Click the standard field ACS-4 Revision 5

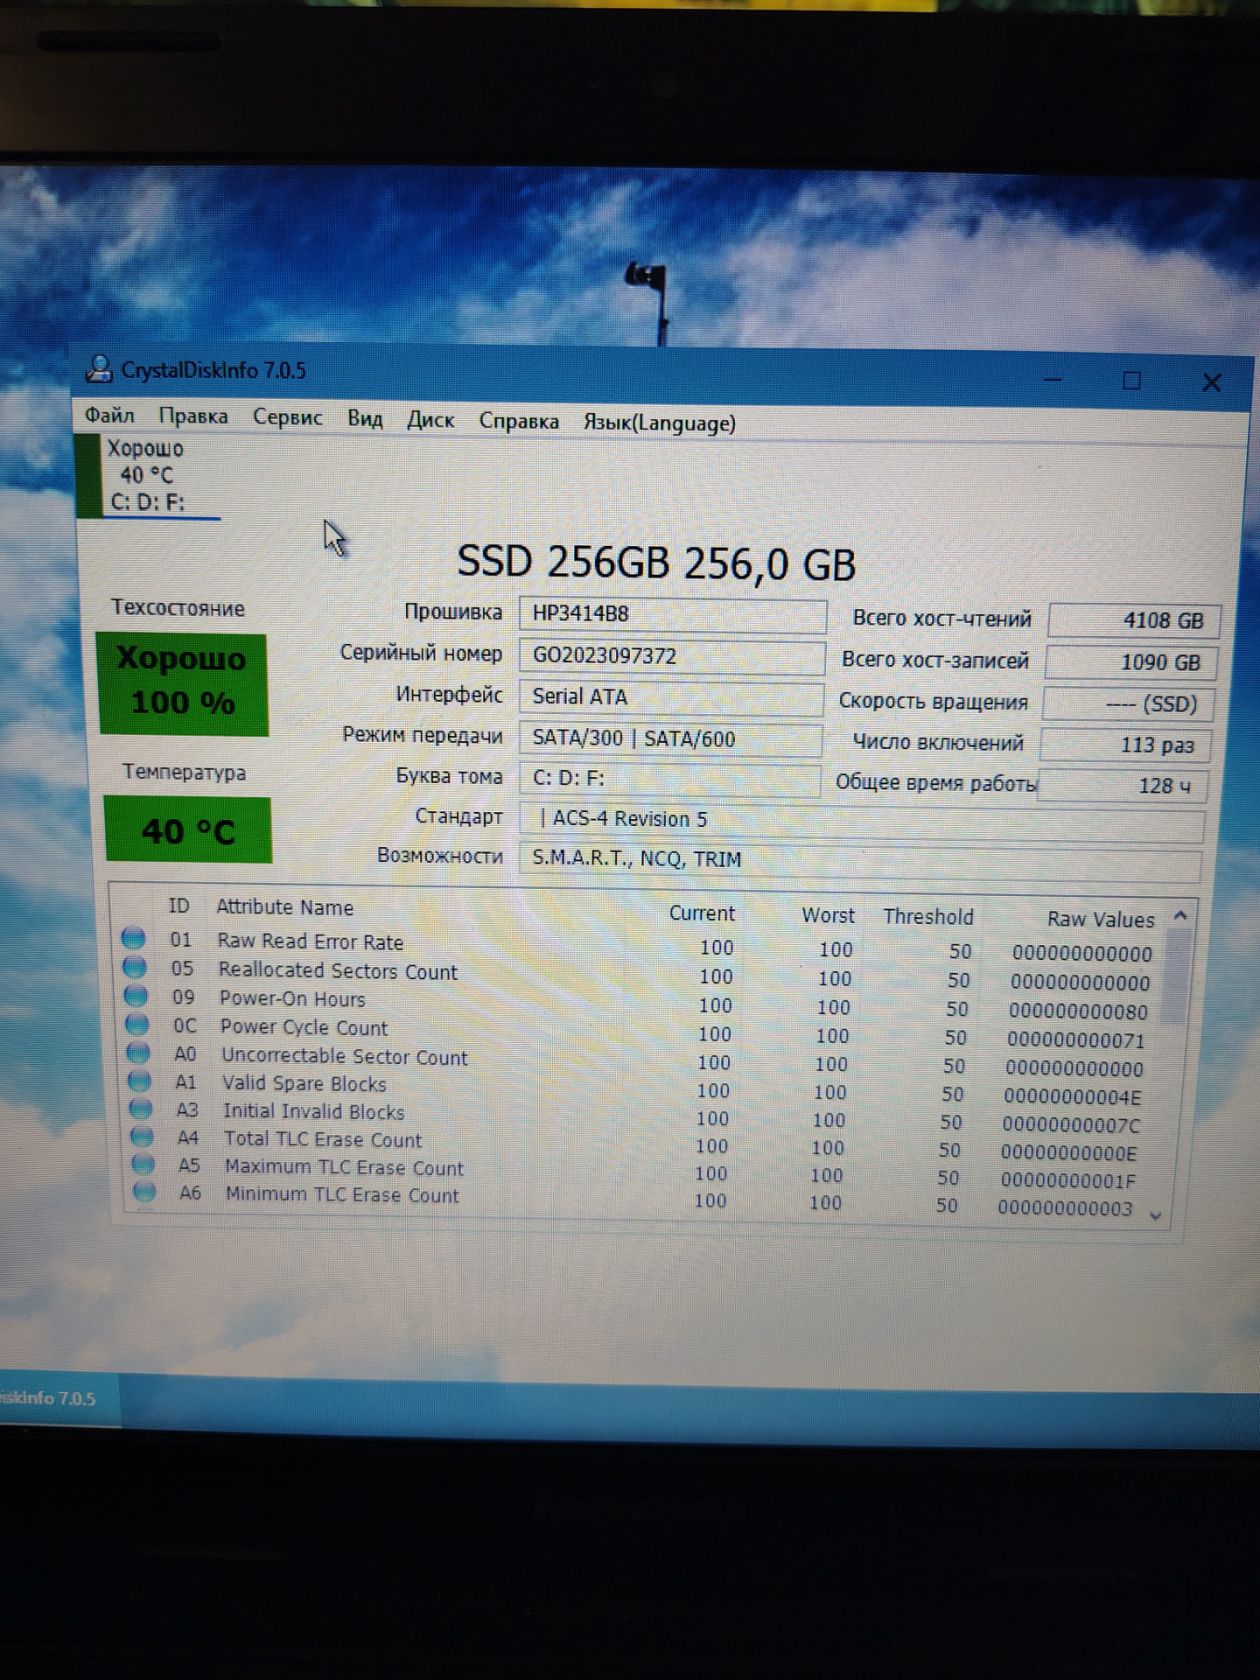coord(861,820)
